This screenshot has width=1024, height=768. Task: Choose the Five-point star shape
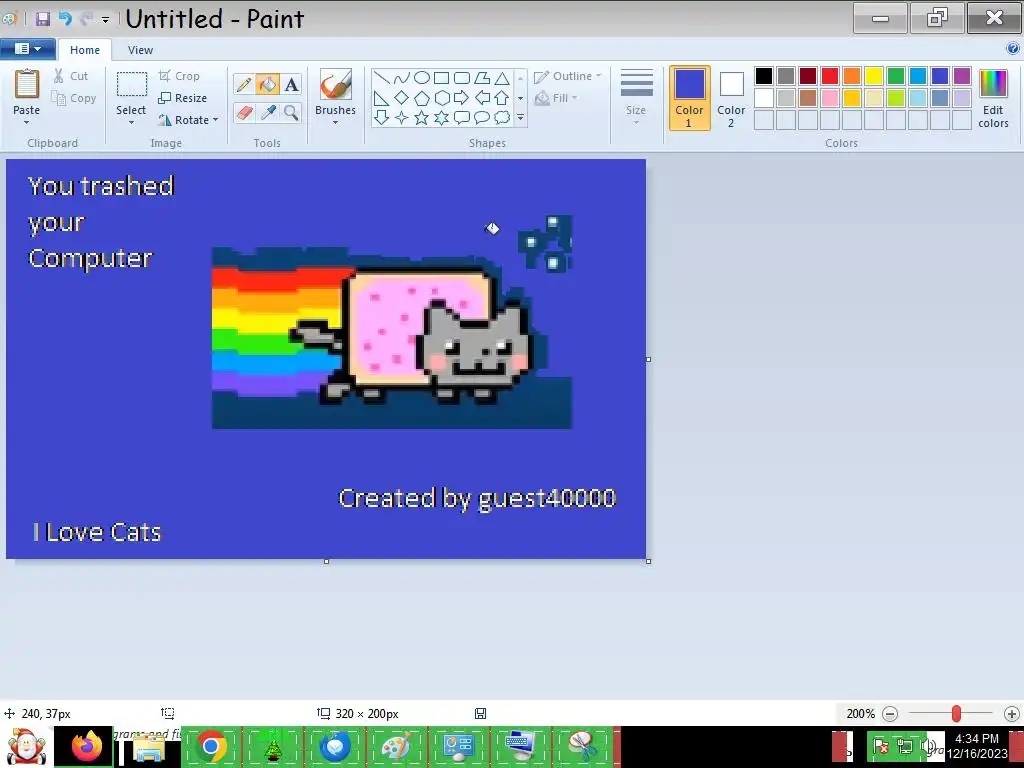point(422,118)
